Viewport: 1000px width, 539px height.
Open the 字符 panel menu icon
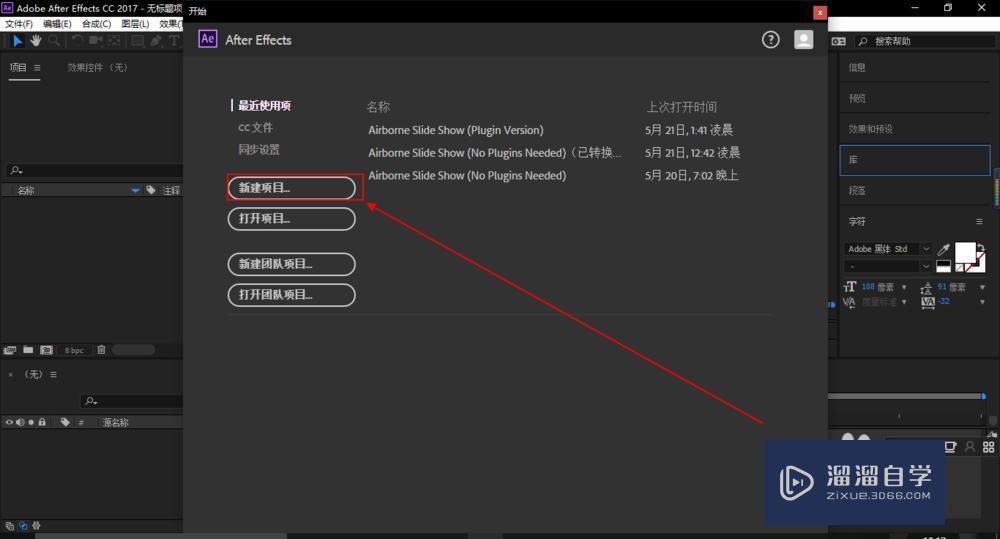(979, 221)
